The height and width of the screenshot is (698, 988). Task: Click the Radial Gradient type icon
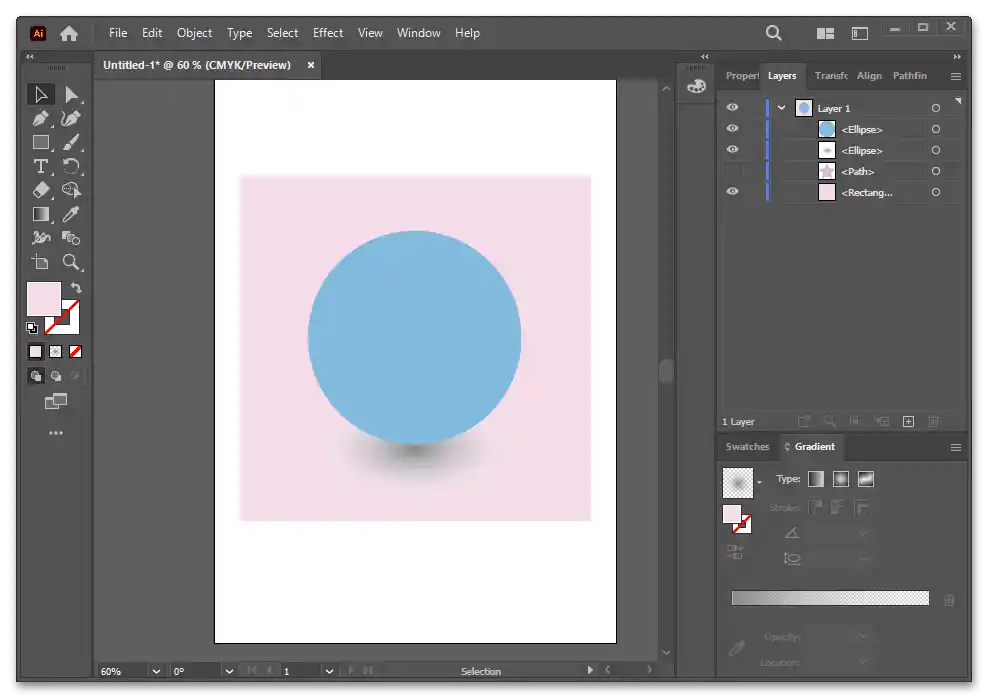tap(841, 479)
